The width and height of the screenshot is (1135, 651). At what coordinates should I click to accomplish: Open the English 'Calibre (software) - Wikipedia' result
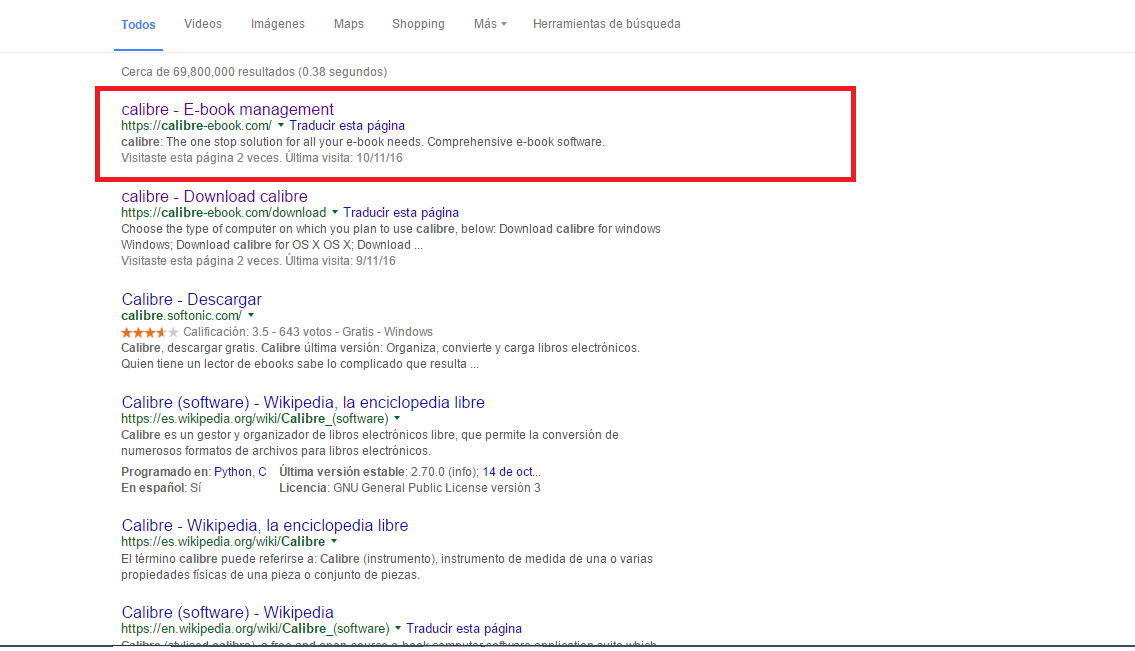[227, 612]
